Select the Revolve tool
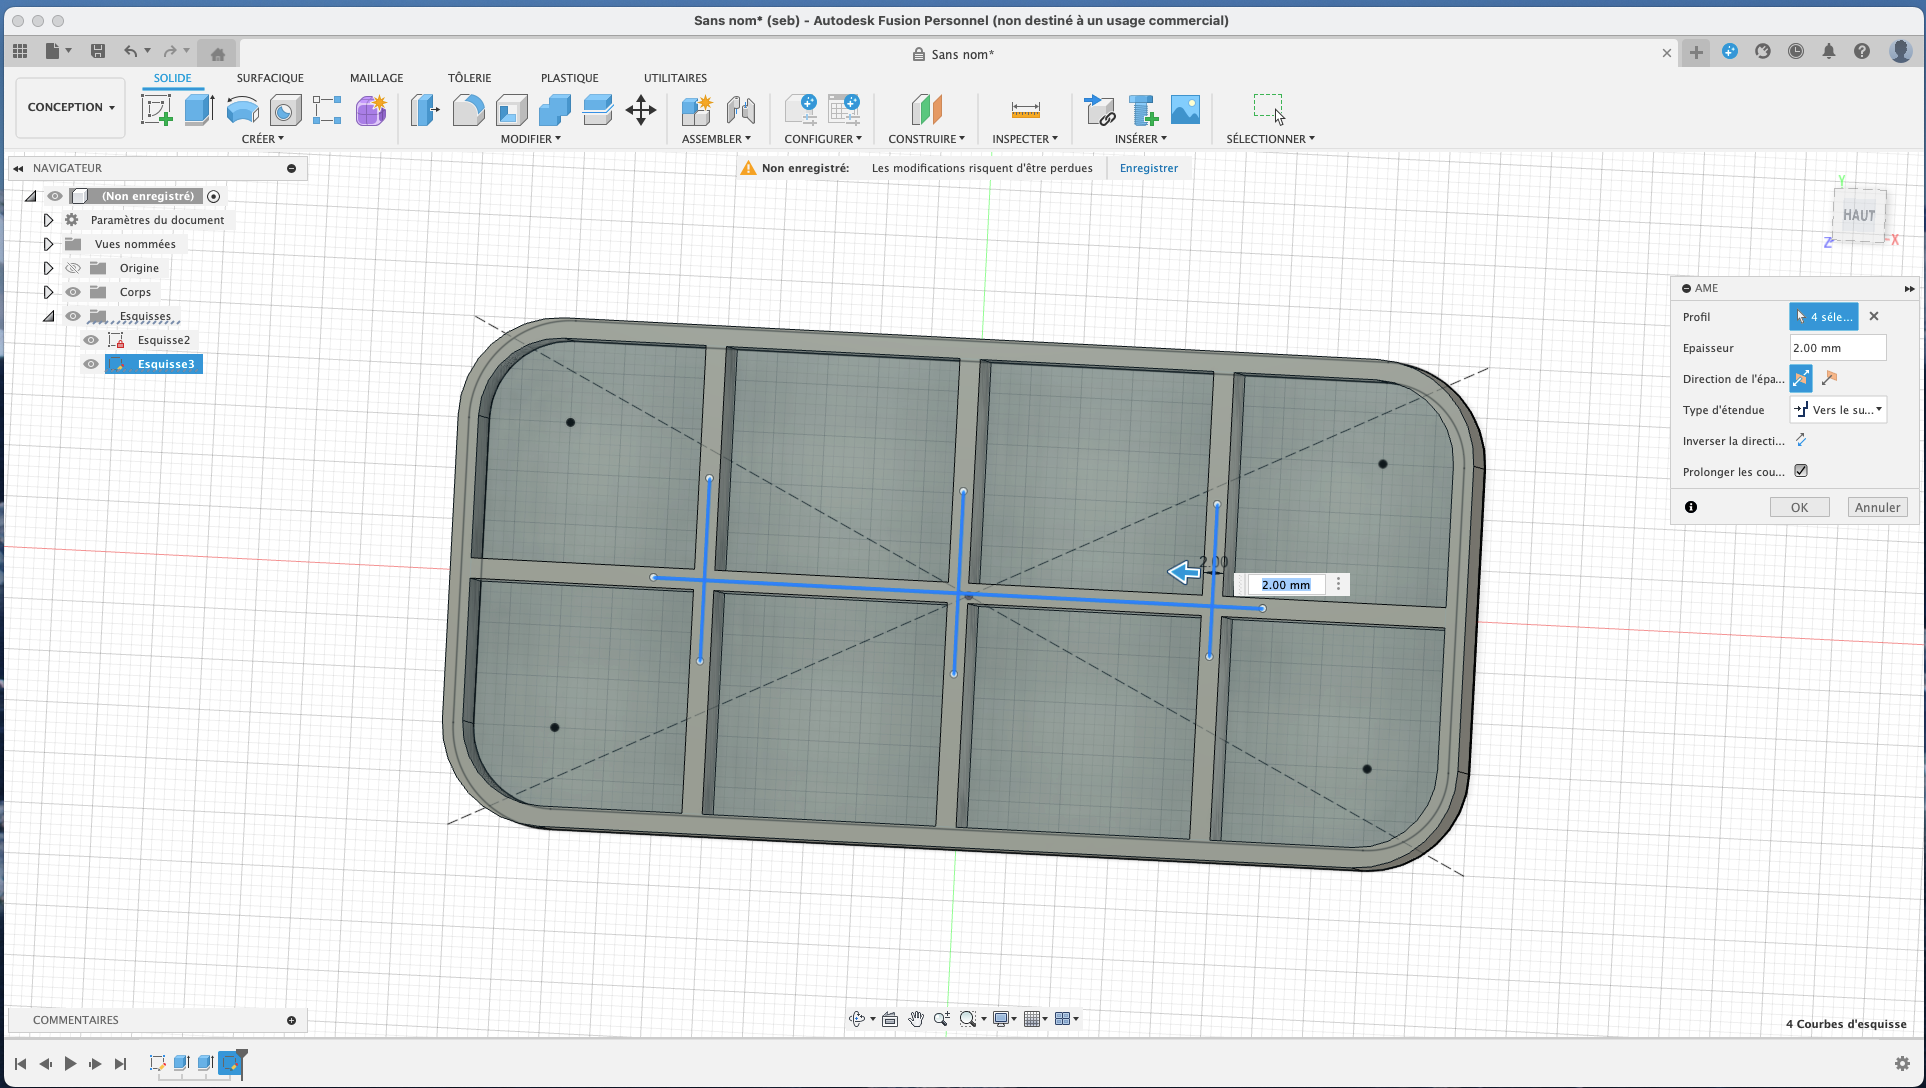Viewport: 1926px width, 1088px height. (243, 109)
